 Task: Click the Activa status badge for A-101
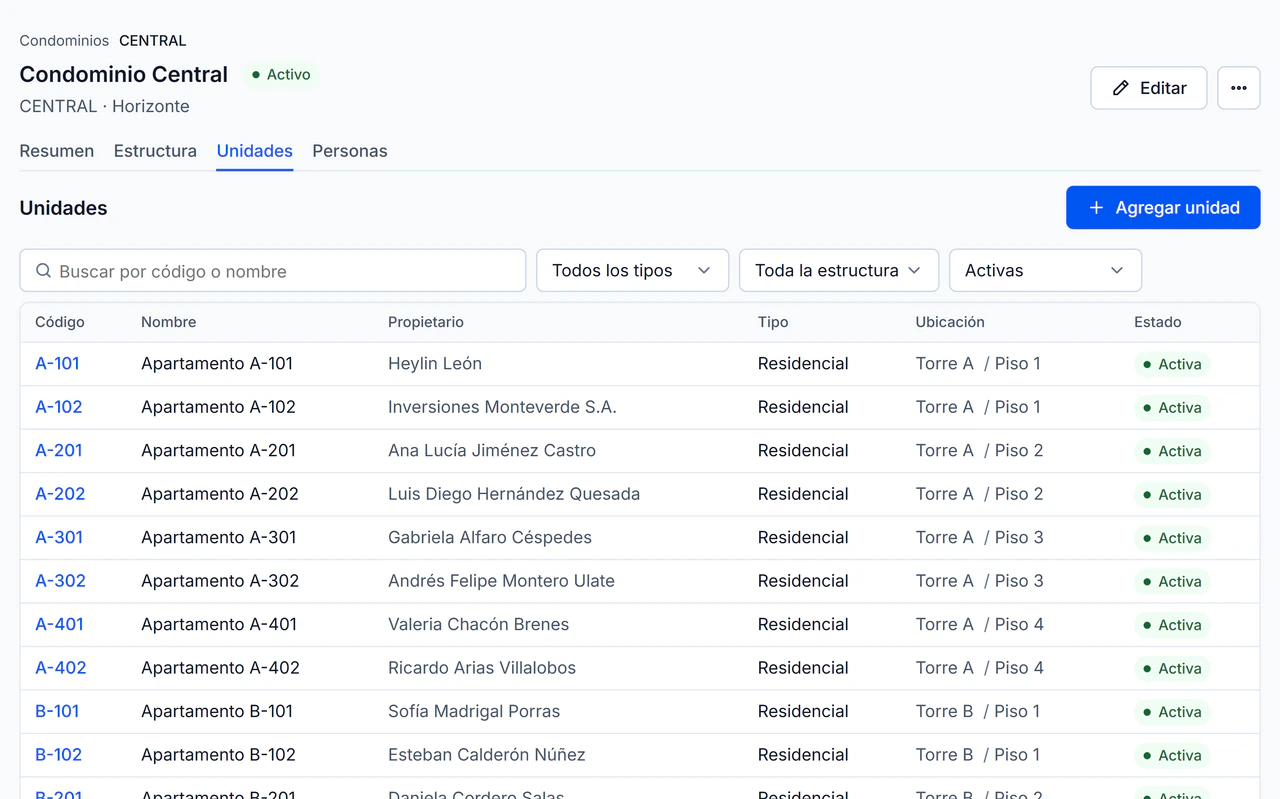coord(1172,364)
